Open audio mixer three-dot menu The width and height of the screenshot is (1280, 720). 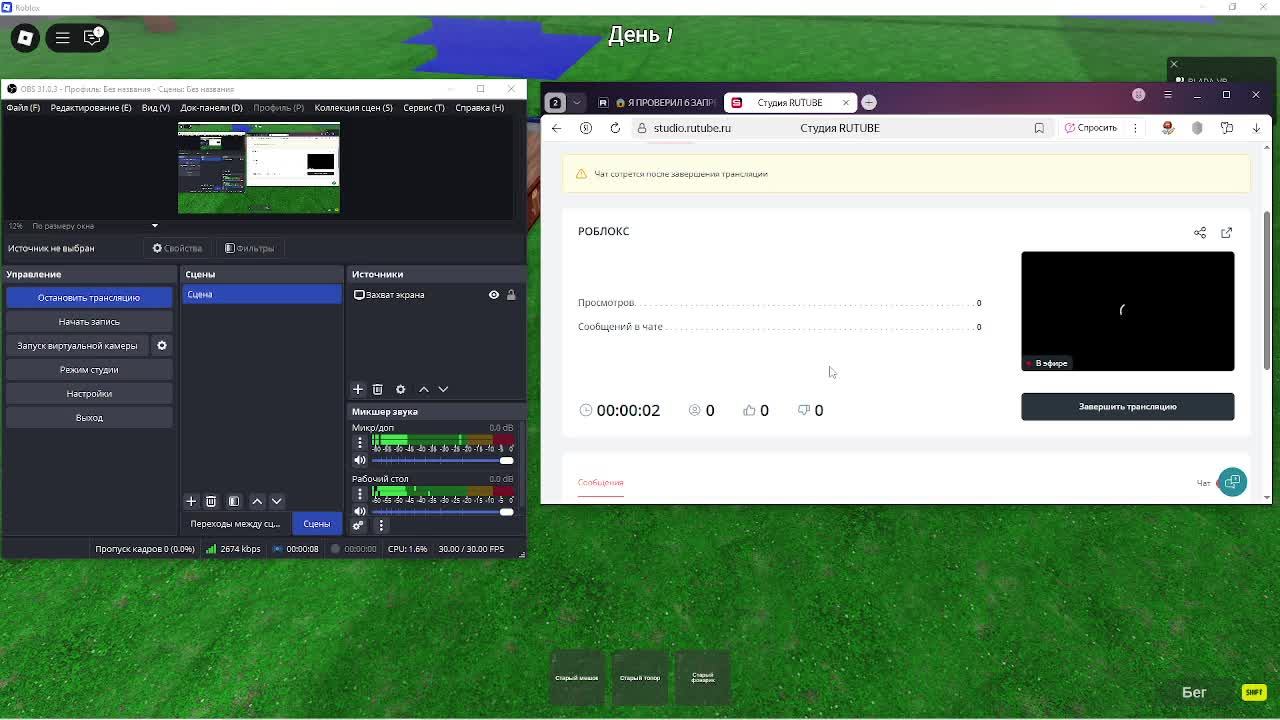(x=381, y=525)
